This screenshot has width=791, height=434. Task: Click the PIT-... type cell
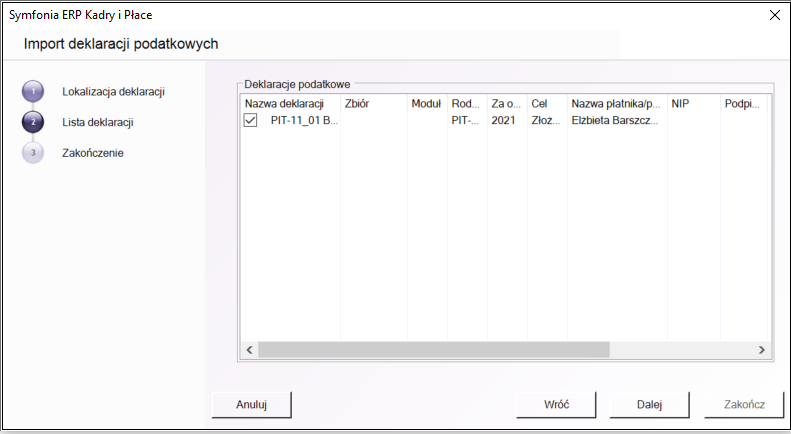click(465, 120)
